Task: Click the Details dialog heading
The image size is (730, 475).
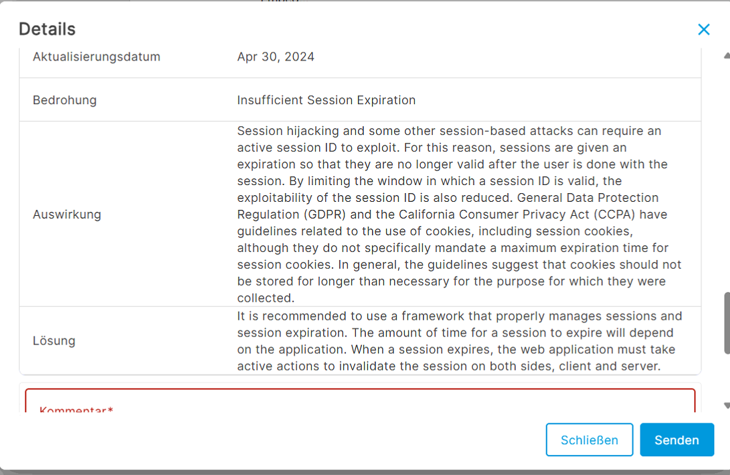Action: click(47, 30)
